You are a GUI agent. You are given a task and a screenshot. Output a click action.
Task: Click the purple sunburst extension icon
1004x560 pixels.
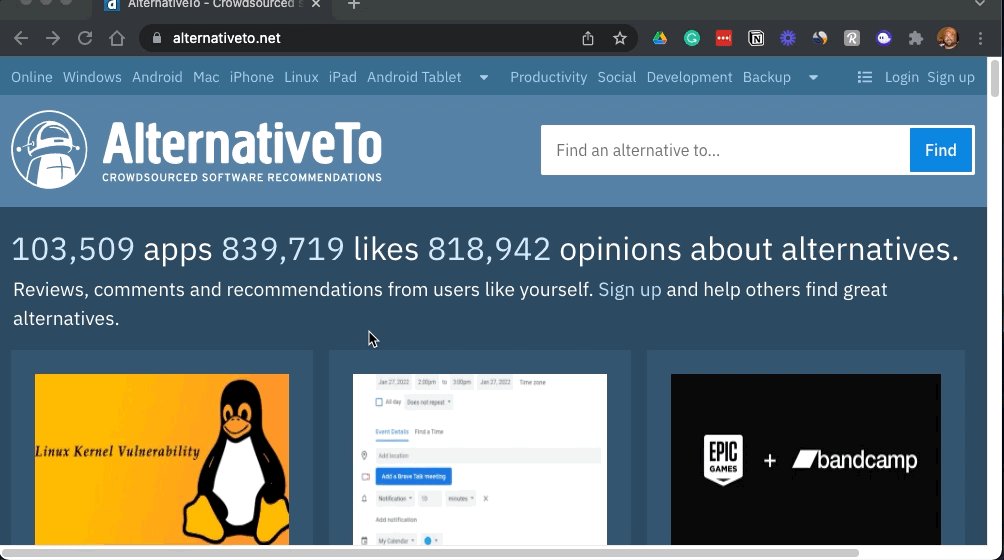point(788,38)
